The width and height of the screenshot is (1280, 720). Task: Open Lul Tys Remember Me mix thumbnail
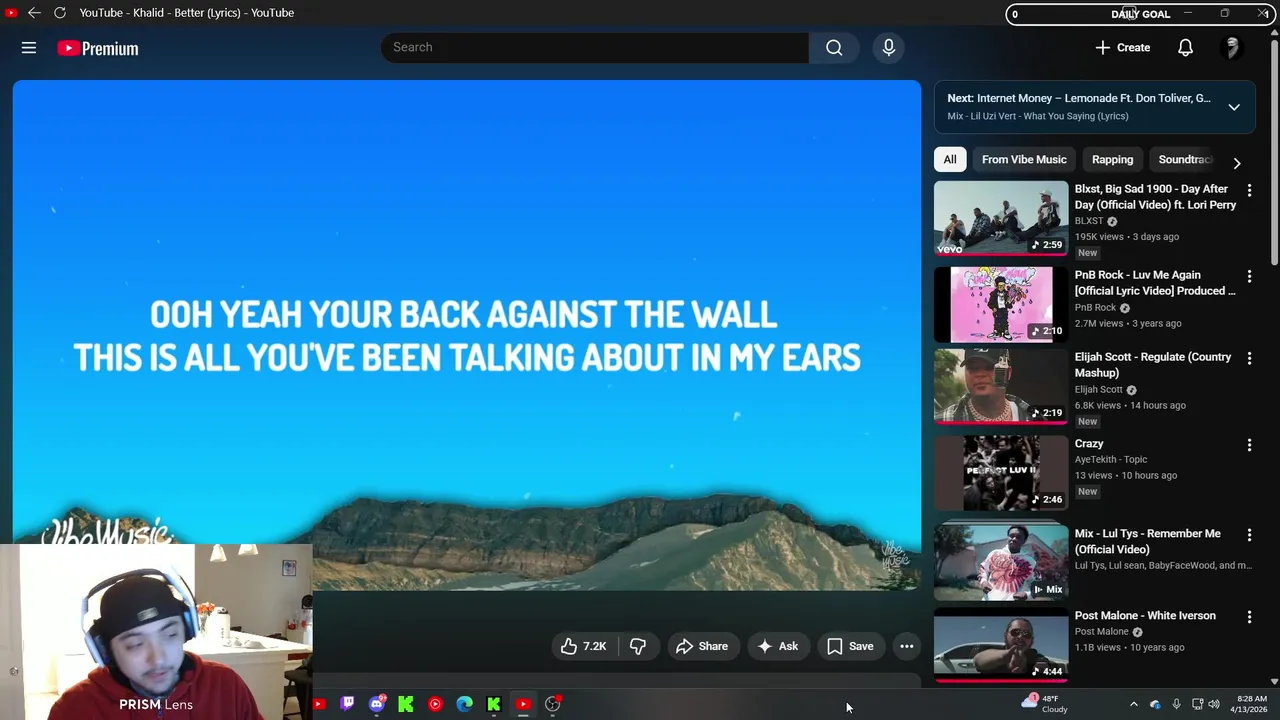coord(1001,562)
